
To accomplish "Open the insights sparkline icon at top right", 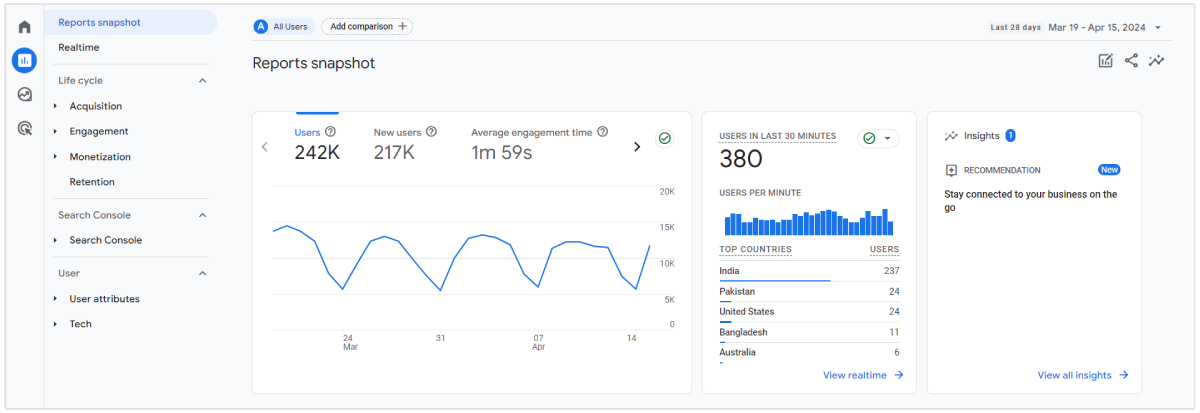I will (x=1157, y=61).
